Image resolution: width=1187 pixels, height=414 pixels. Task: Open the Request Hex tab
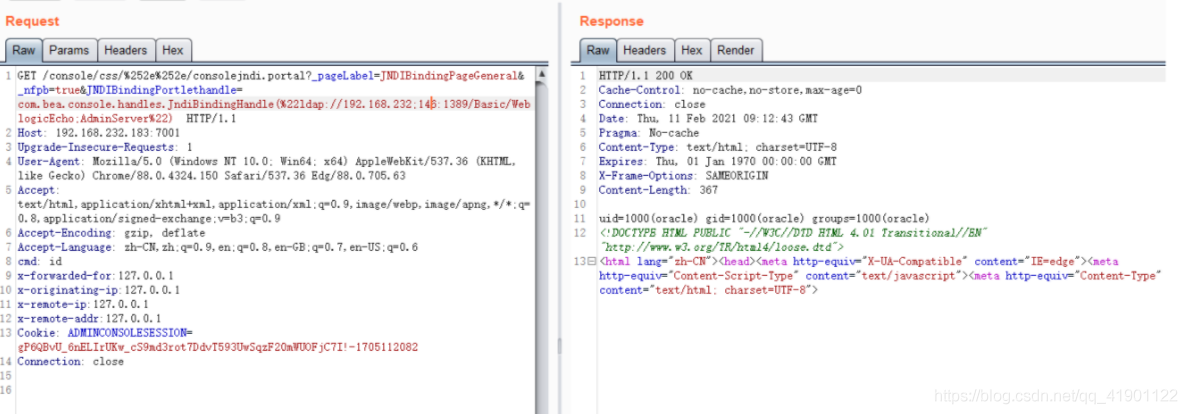173,51
